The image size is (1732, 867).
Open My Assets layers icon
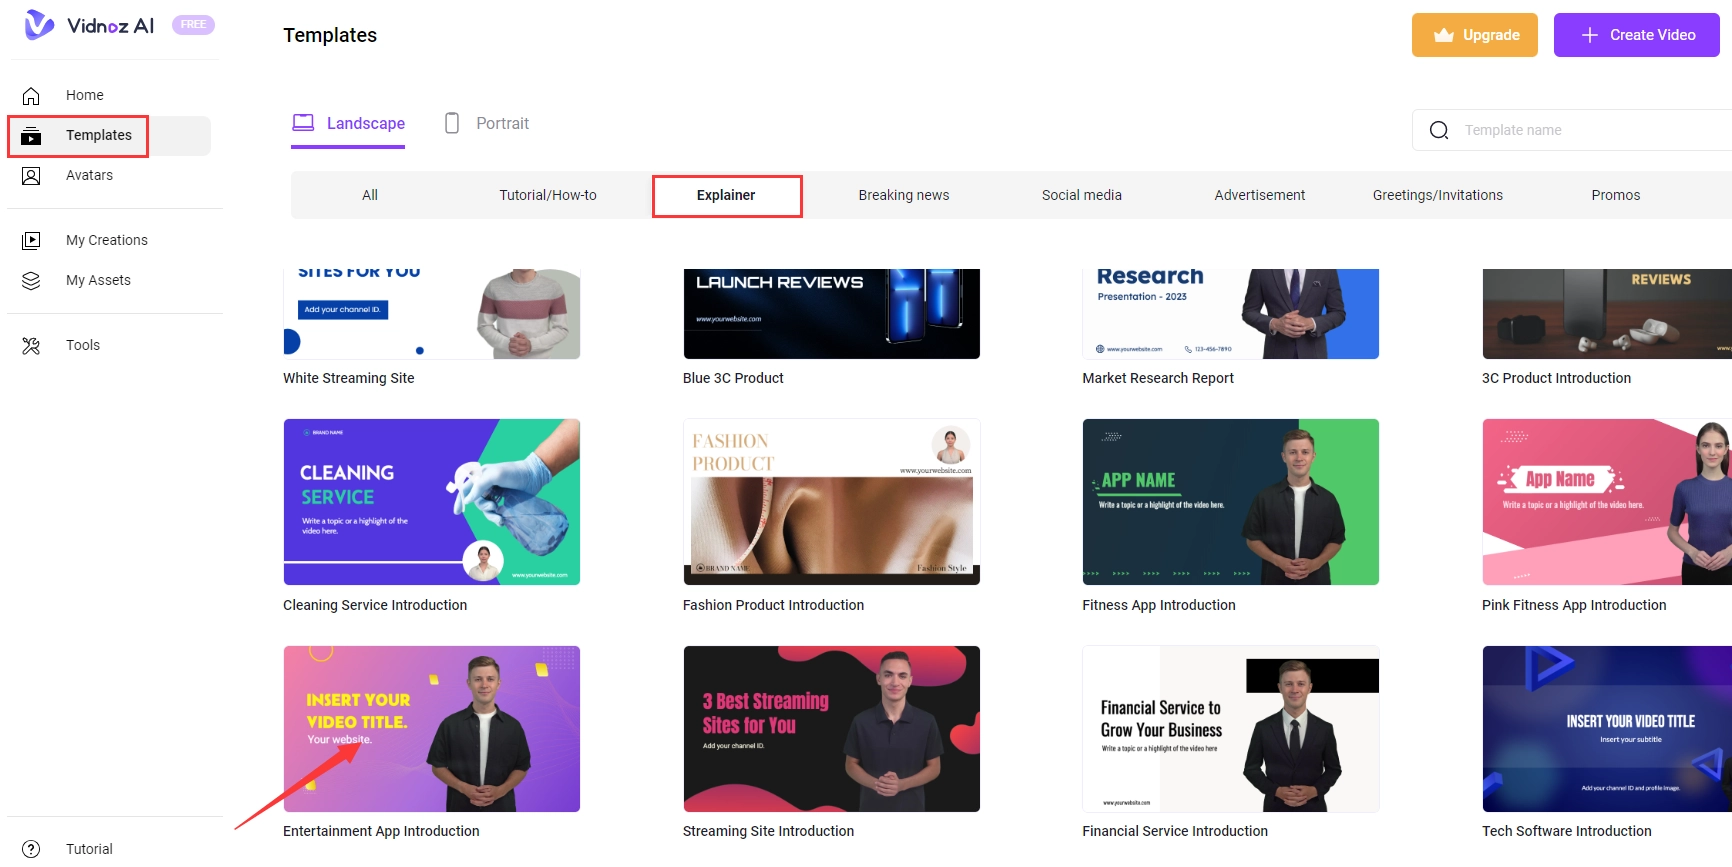[x=31, y=281]
